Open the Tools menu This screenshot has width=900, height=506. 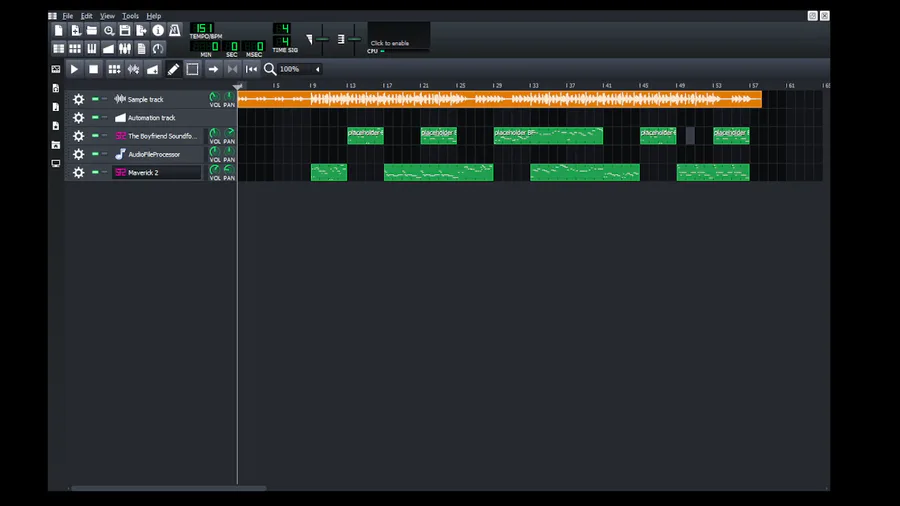[130, 16]
